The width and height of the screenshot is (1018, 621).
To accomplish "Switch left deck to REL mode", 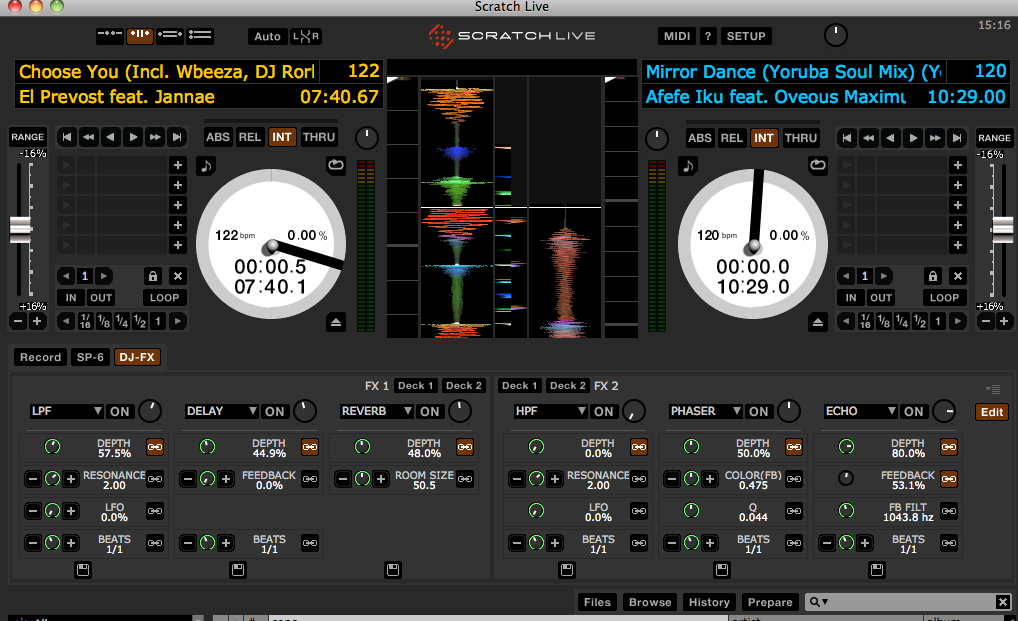I will 249,137.
